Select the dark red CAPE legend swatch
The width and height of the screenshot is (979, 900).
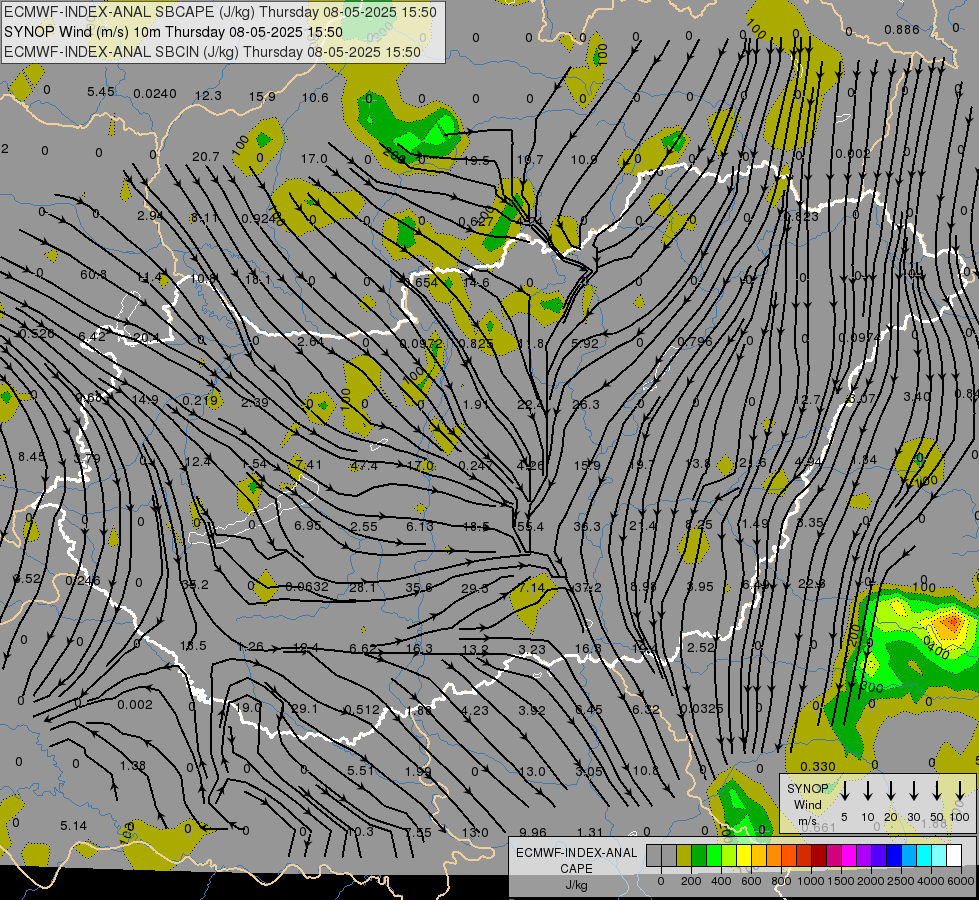coord(819,855)
